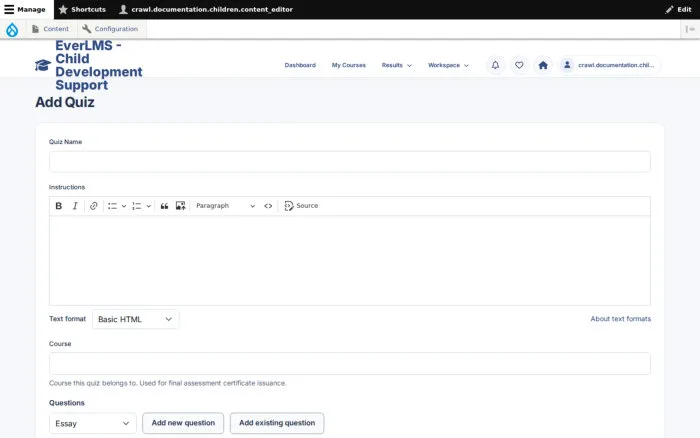Open the crawl.documentation user account in the admin bar
The image size is (700, 438).
coord(206,9)
